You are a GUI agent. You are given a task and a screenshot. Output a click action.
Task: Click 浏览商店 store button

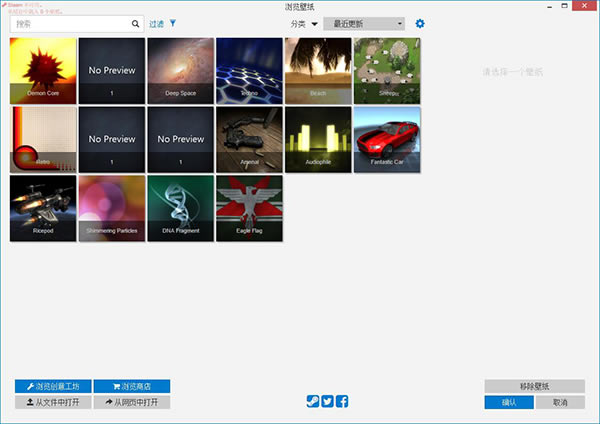coord(132,386)
